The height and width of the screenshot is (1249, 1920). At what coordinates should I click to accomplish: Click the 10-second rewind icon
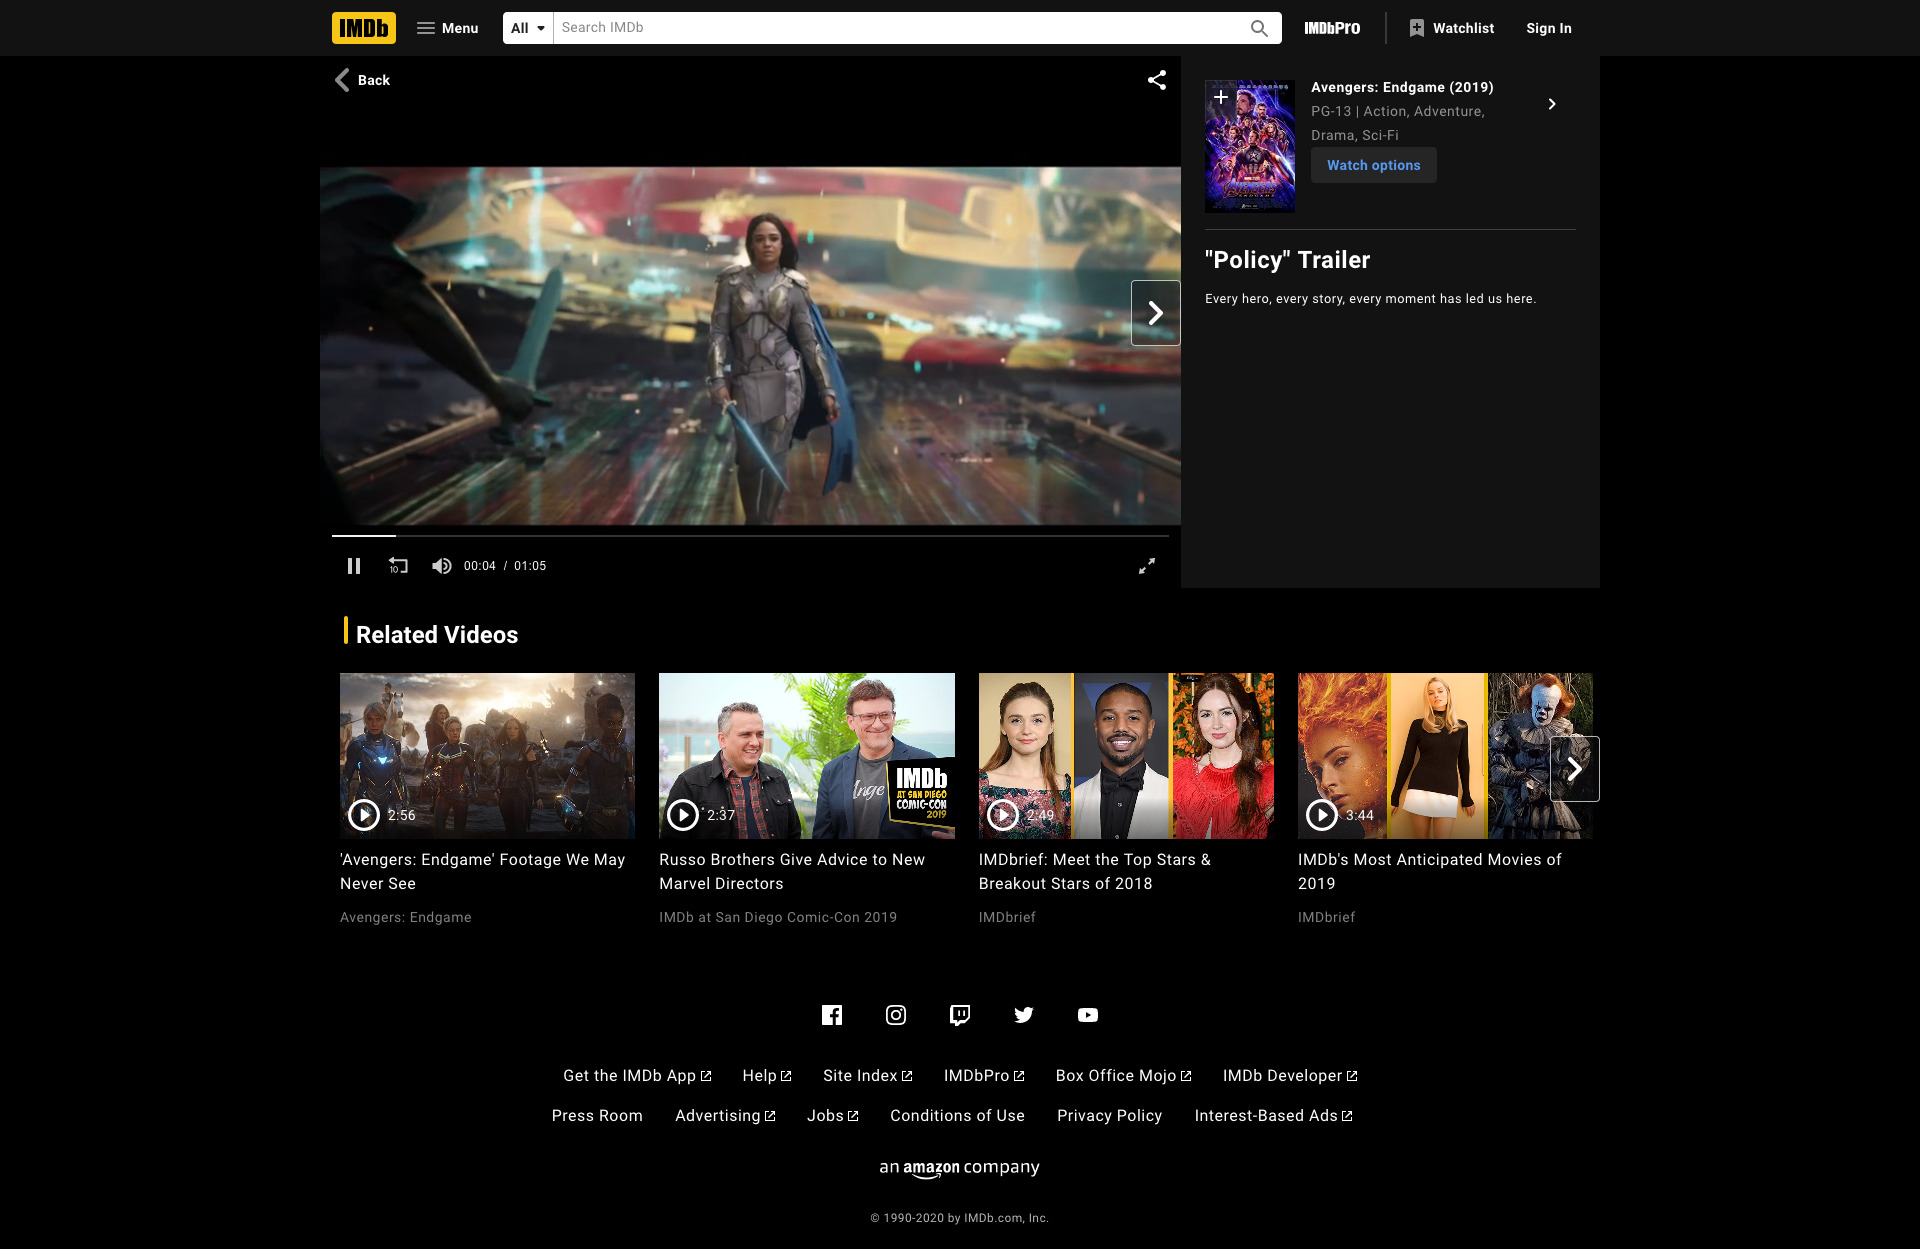(398, 566)
